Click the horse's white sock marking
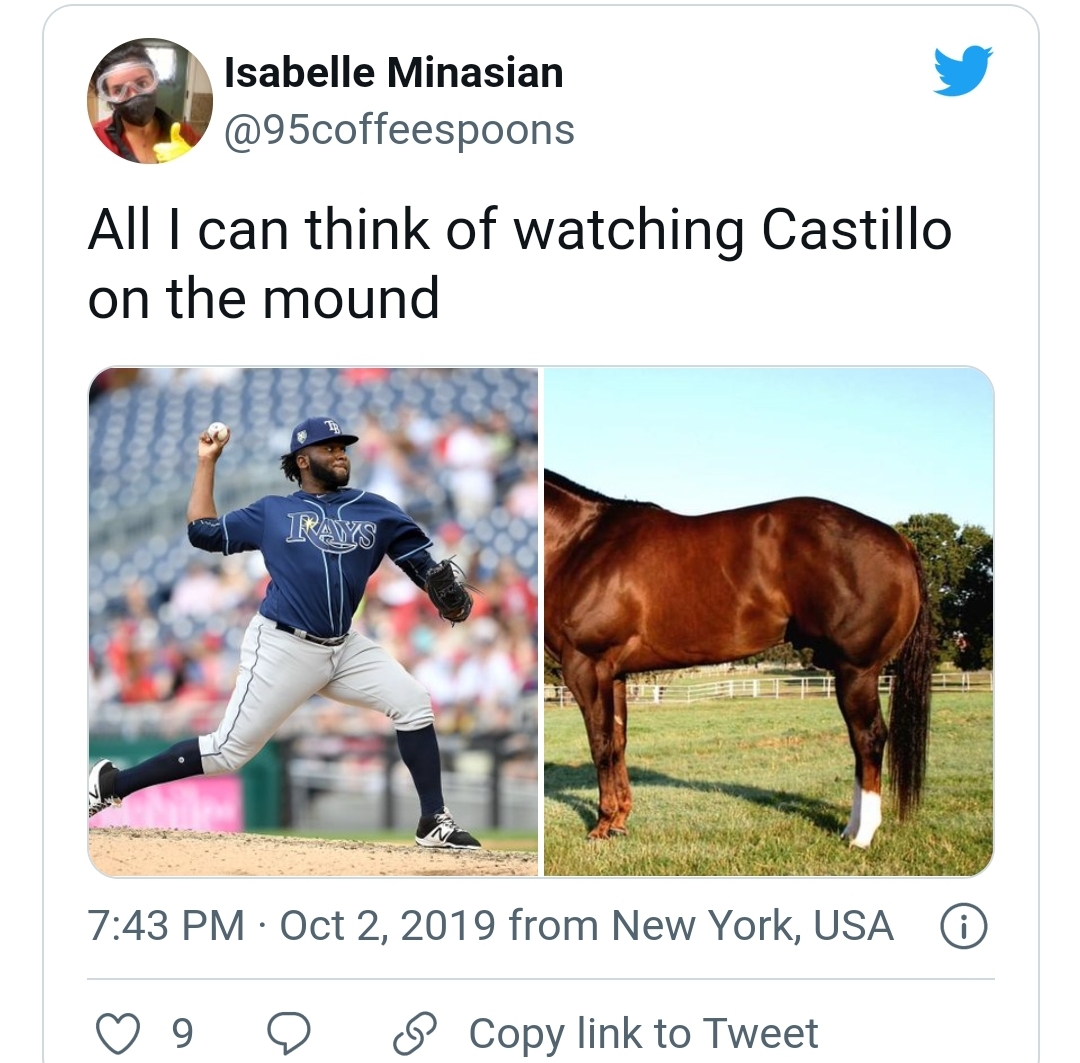Image resolution: width=1080 pixels, height=1063 pixels. click(863, 816)
